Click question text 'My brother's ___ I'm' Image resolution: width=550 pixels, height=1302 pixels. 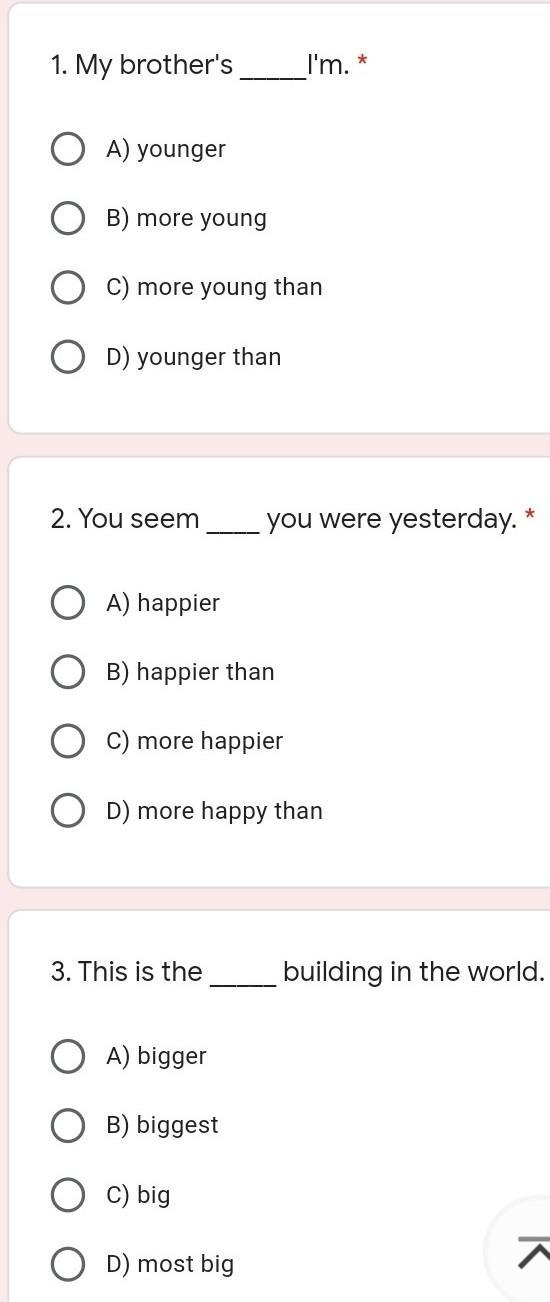(200, 66)
